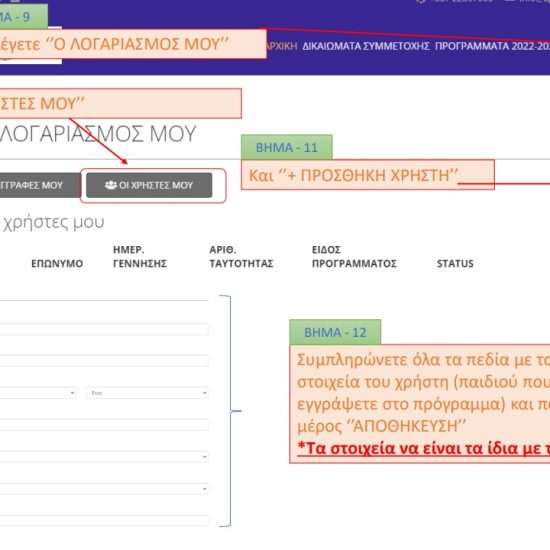The image size is (550, 550).
Task: Focus the bottom-most text field in the form
Action: click(104, 521)
